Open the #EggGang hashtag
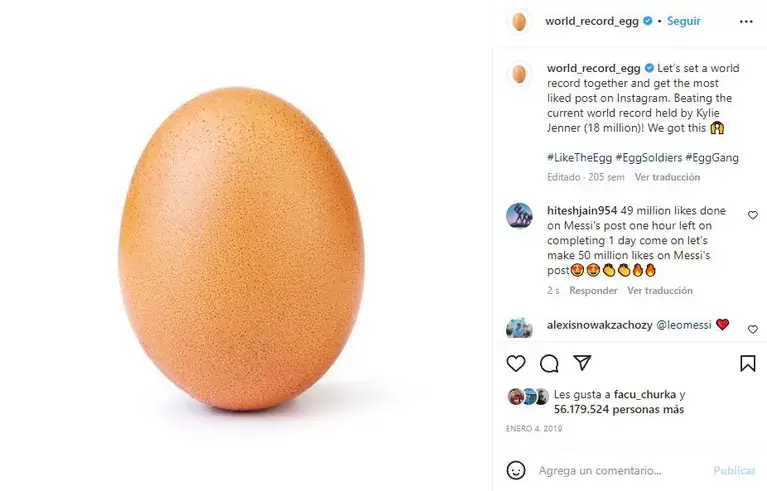767x491 pixels. tap(712, 157)
